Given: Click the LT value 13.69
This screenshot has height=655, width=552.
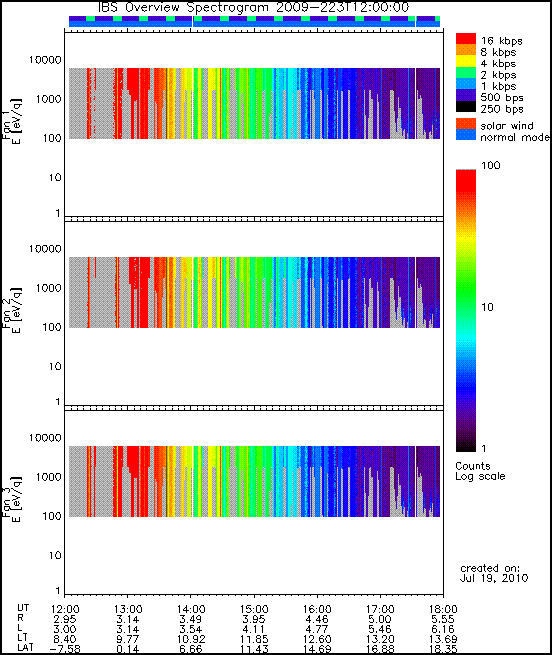Looking at the screenshot, I should (443, 639).
